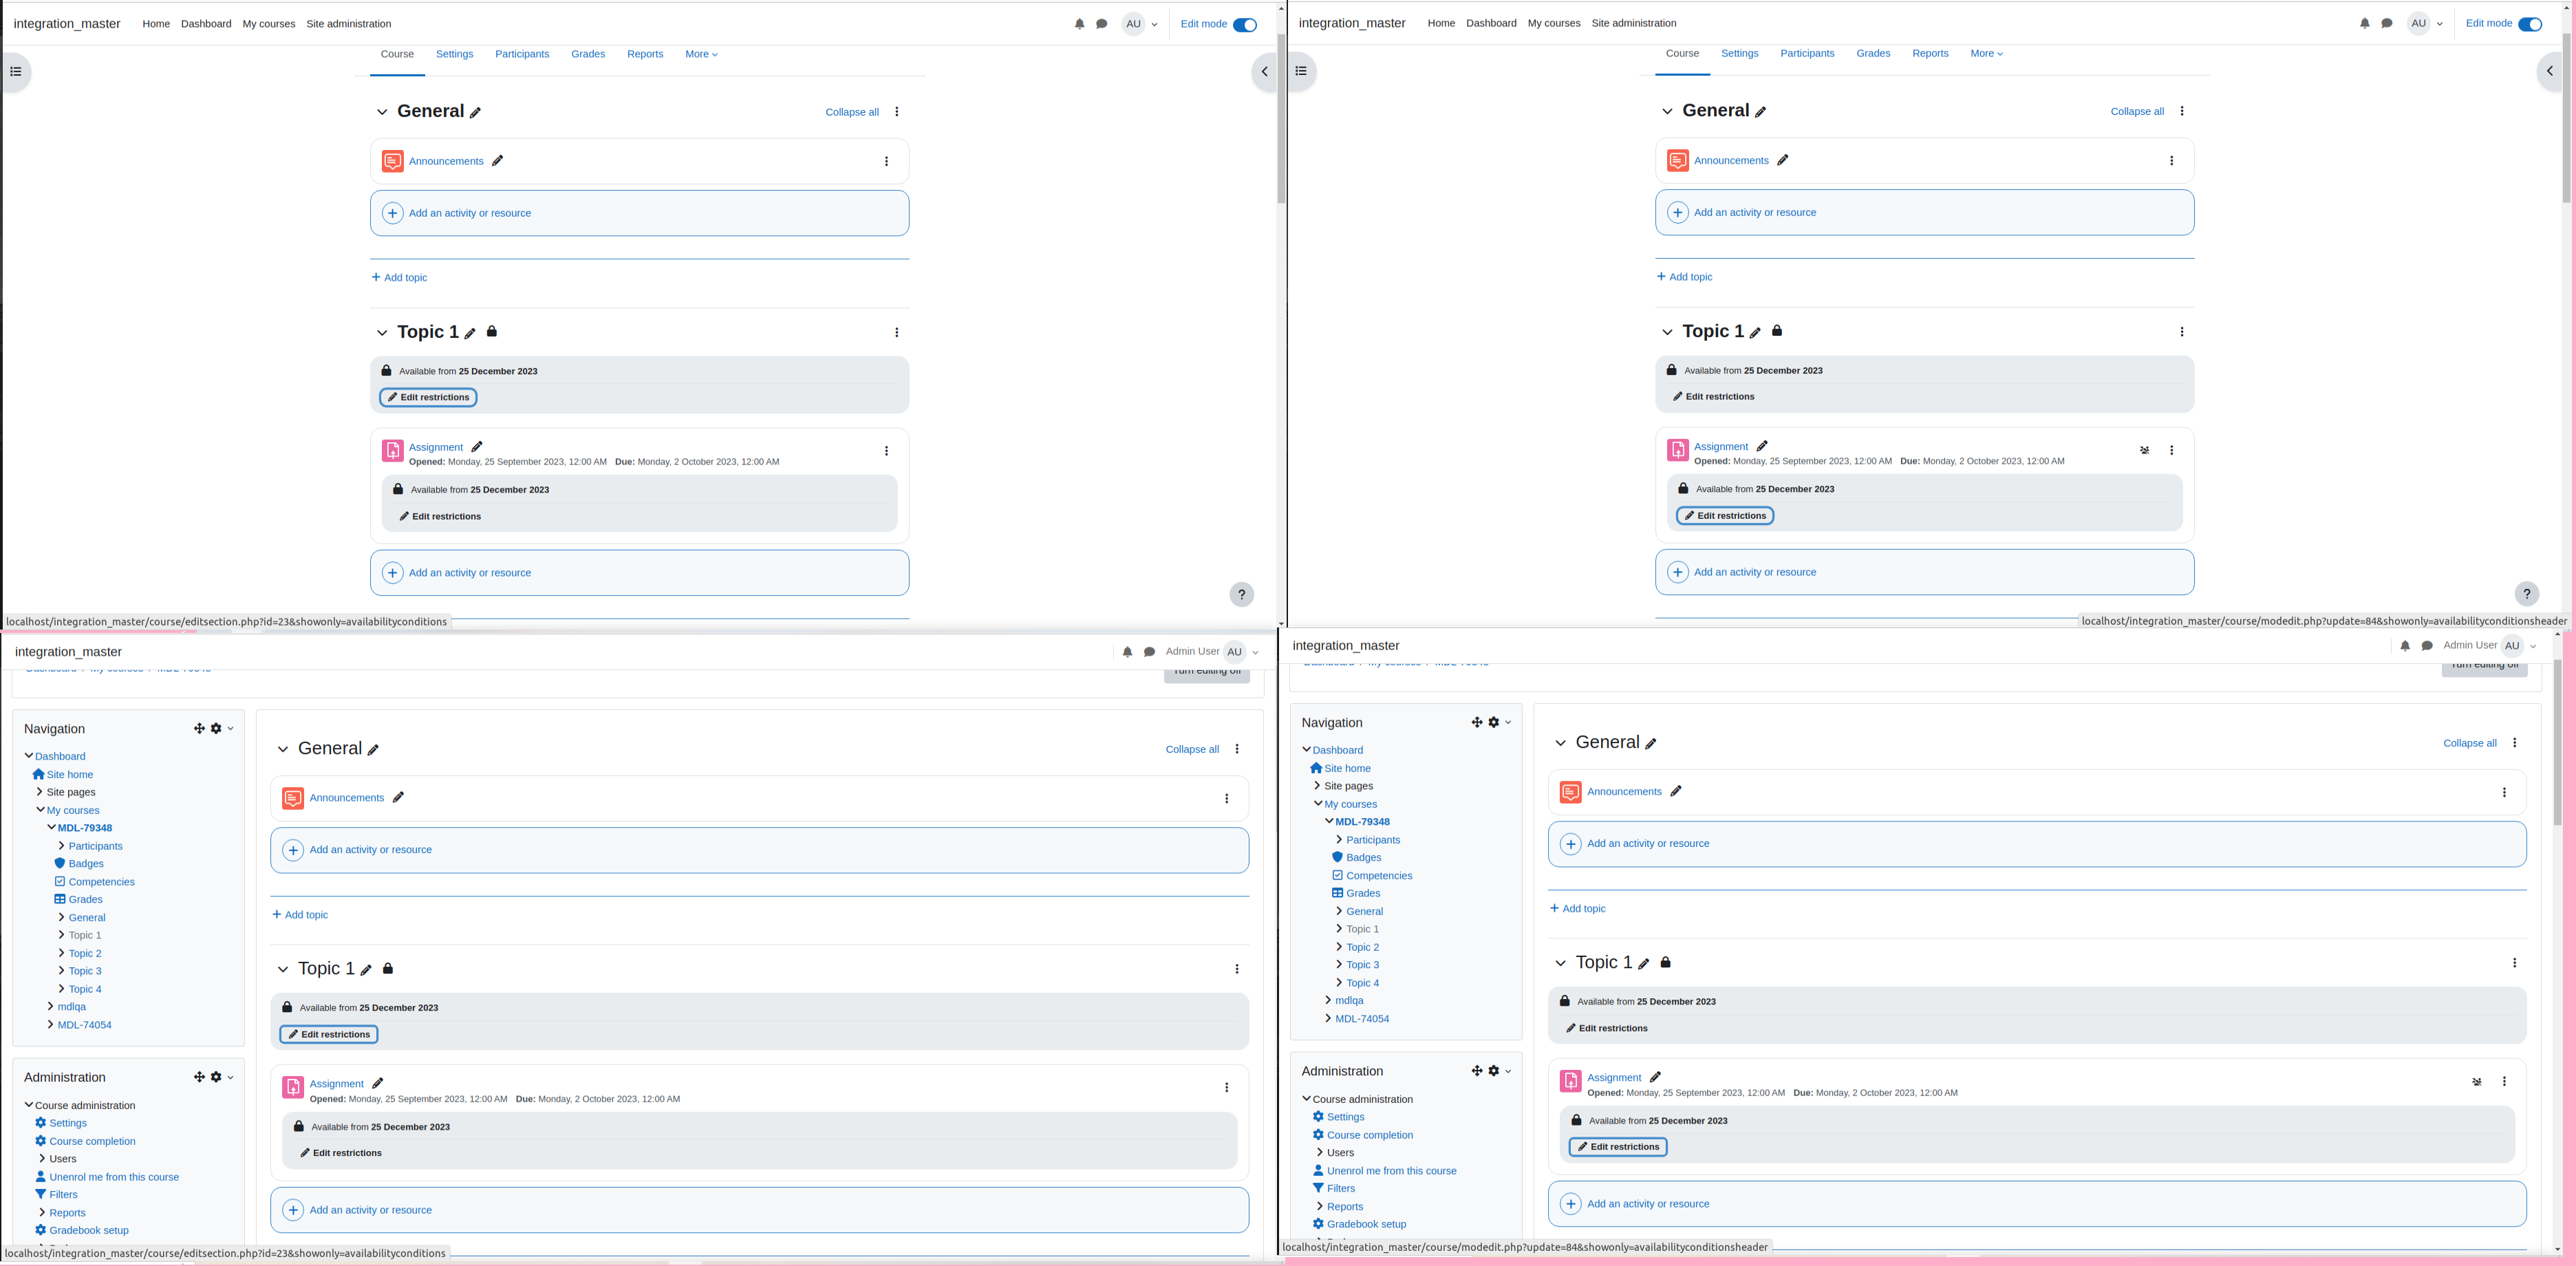Collapse Topic 1 chevron in top-right window

pyautogui.click(x=1667, y=332)
